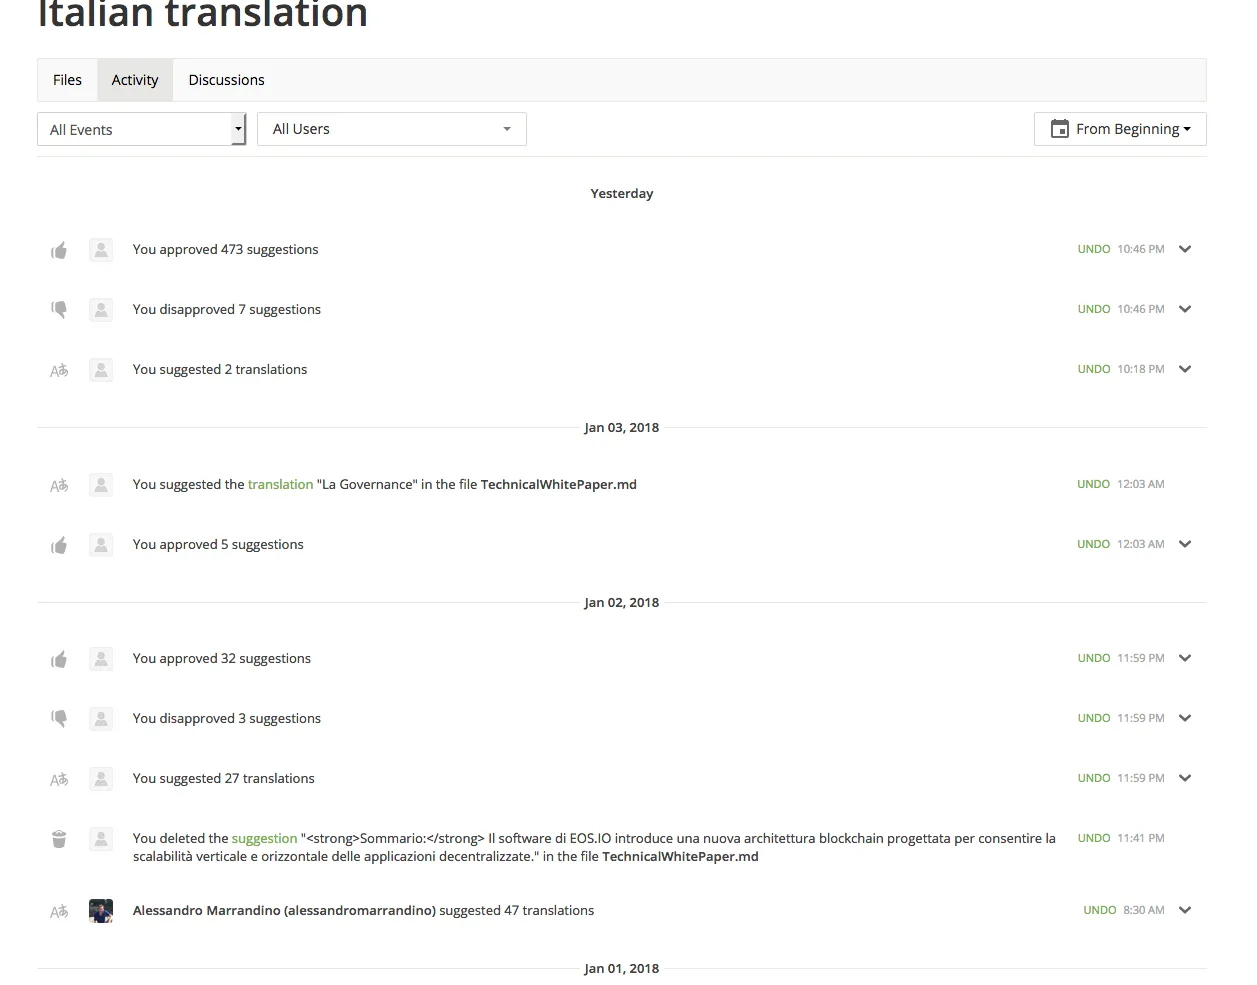Undo approval of 473 suggestions
1257x985 pixels.
coord(1094,249)
